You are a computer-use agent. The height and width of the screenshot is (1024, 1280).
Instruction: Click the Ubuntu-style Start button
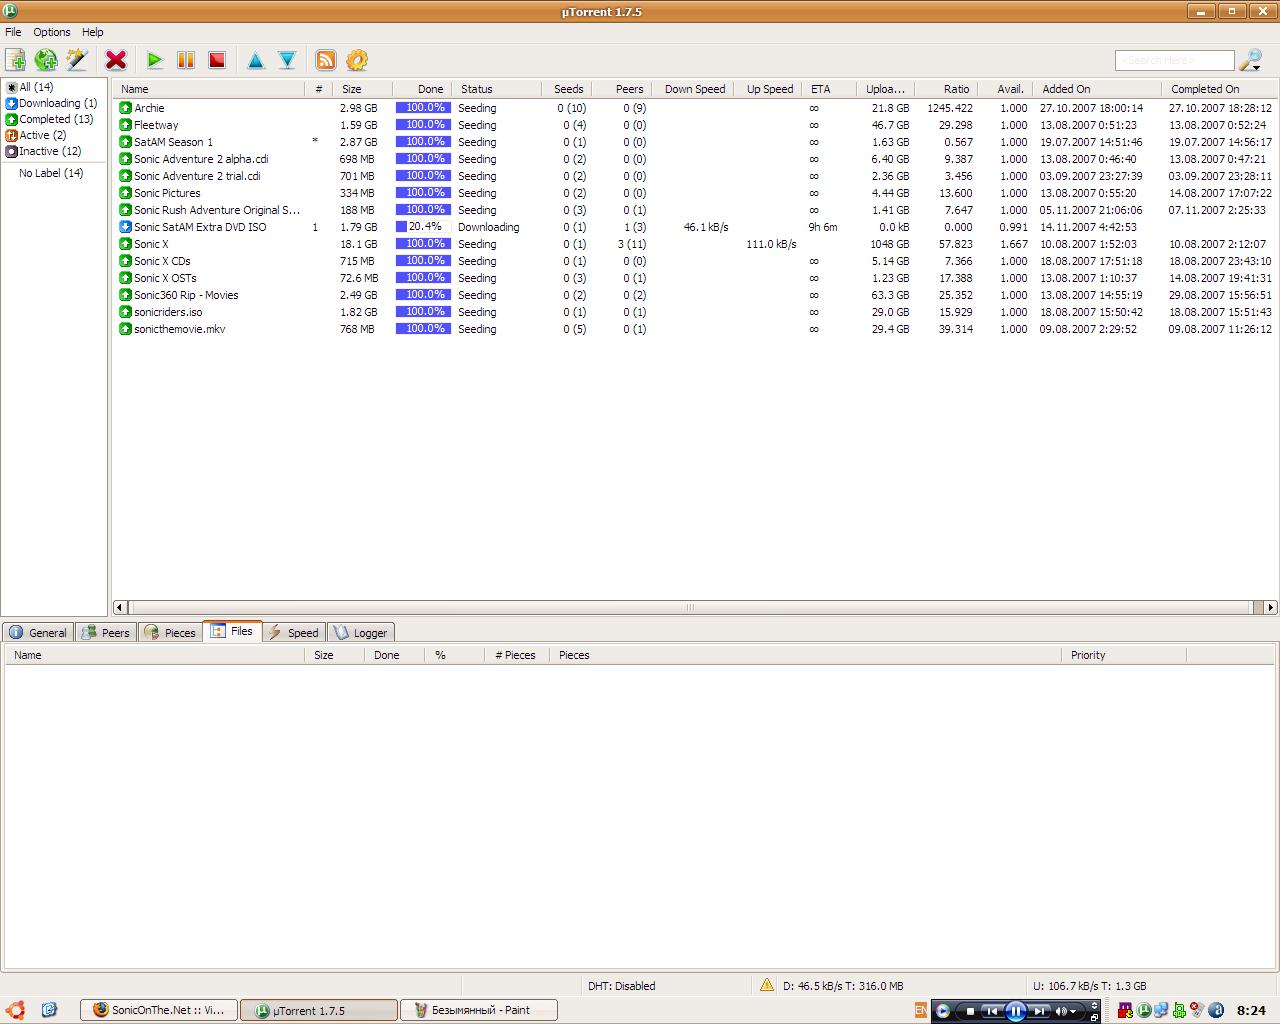coord(14,1010)
